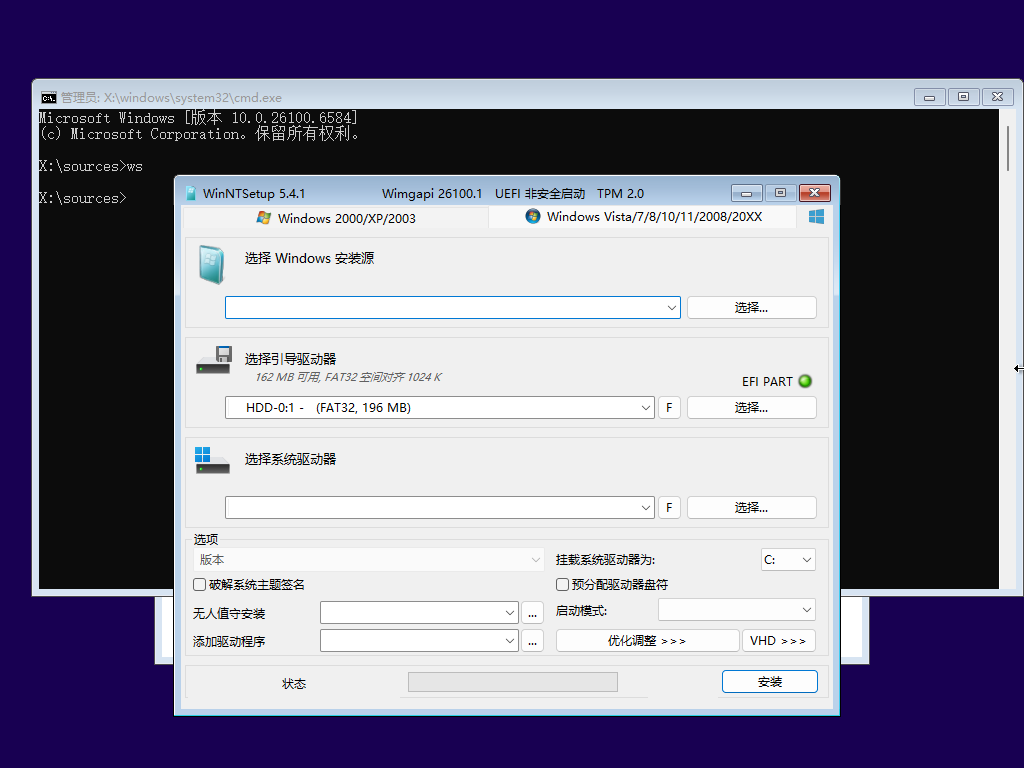The image size is (1024, 768).
Task: Click the 安装 install button
Action: [770, 682]
